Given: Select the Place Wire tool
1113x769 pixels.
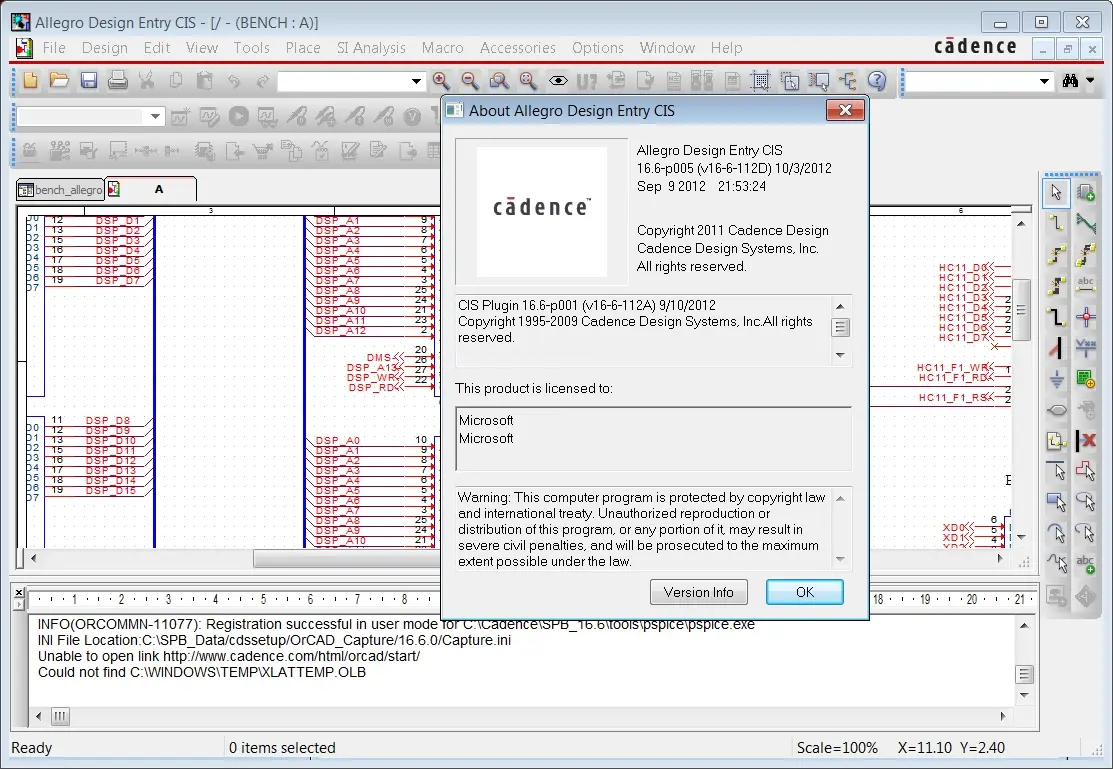Looking at the screenshot, I should [1056, 224].
